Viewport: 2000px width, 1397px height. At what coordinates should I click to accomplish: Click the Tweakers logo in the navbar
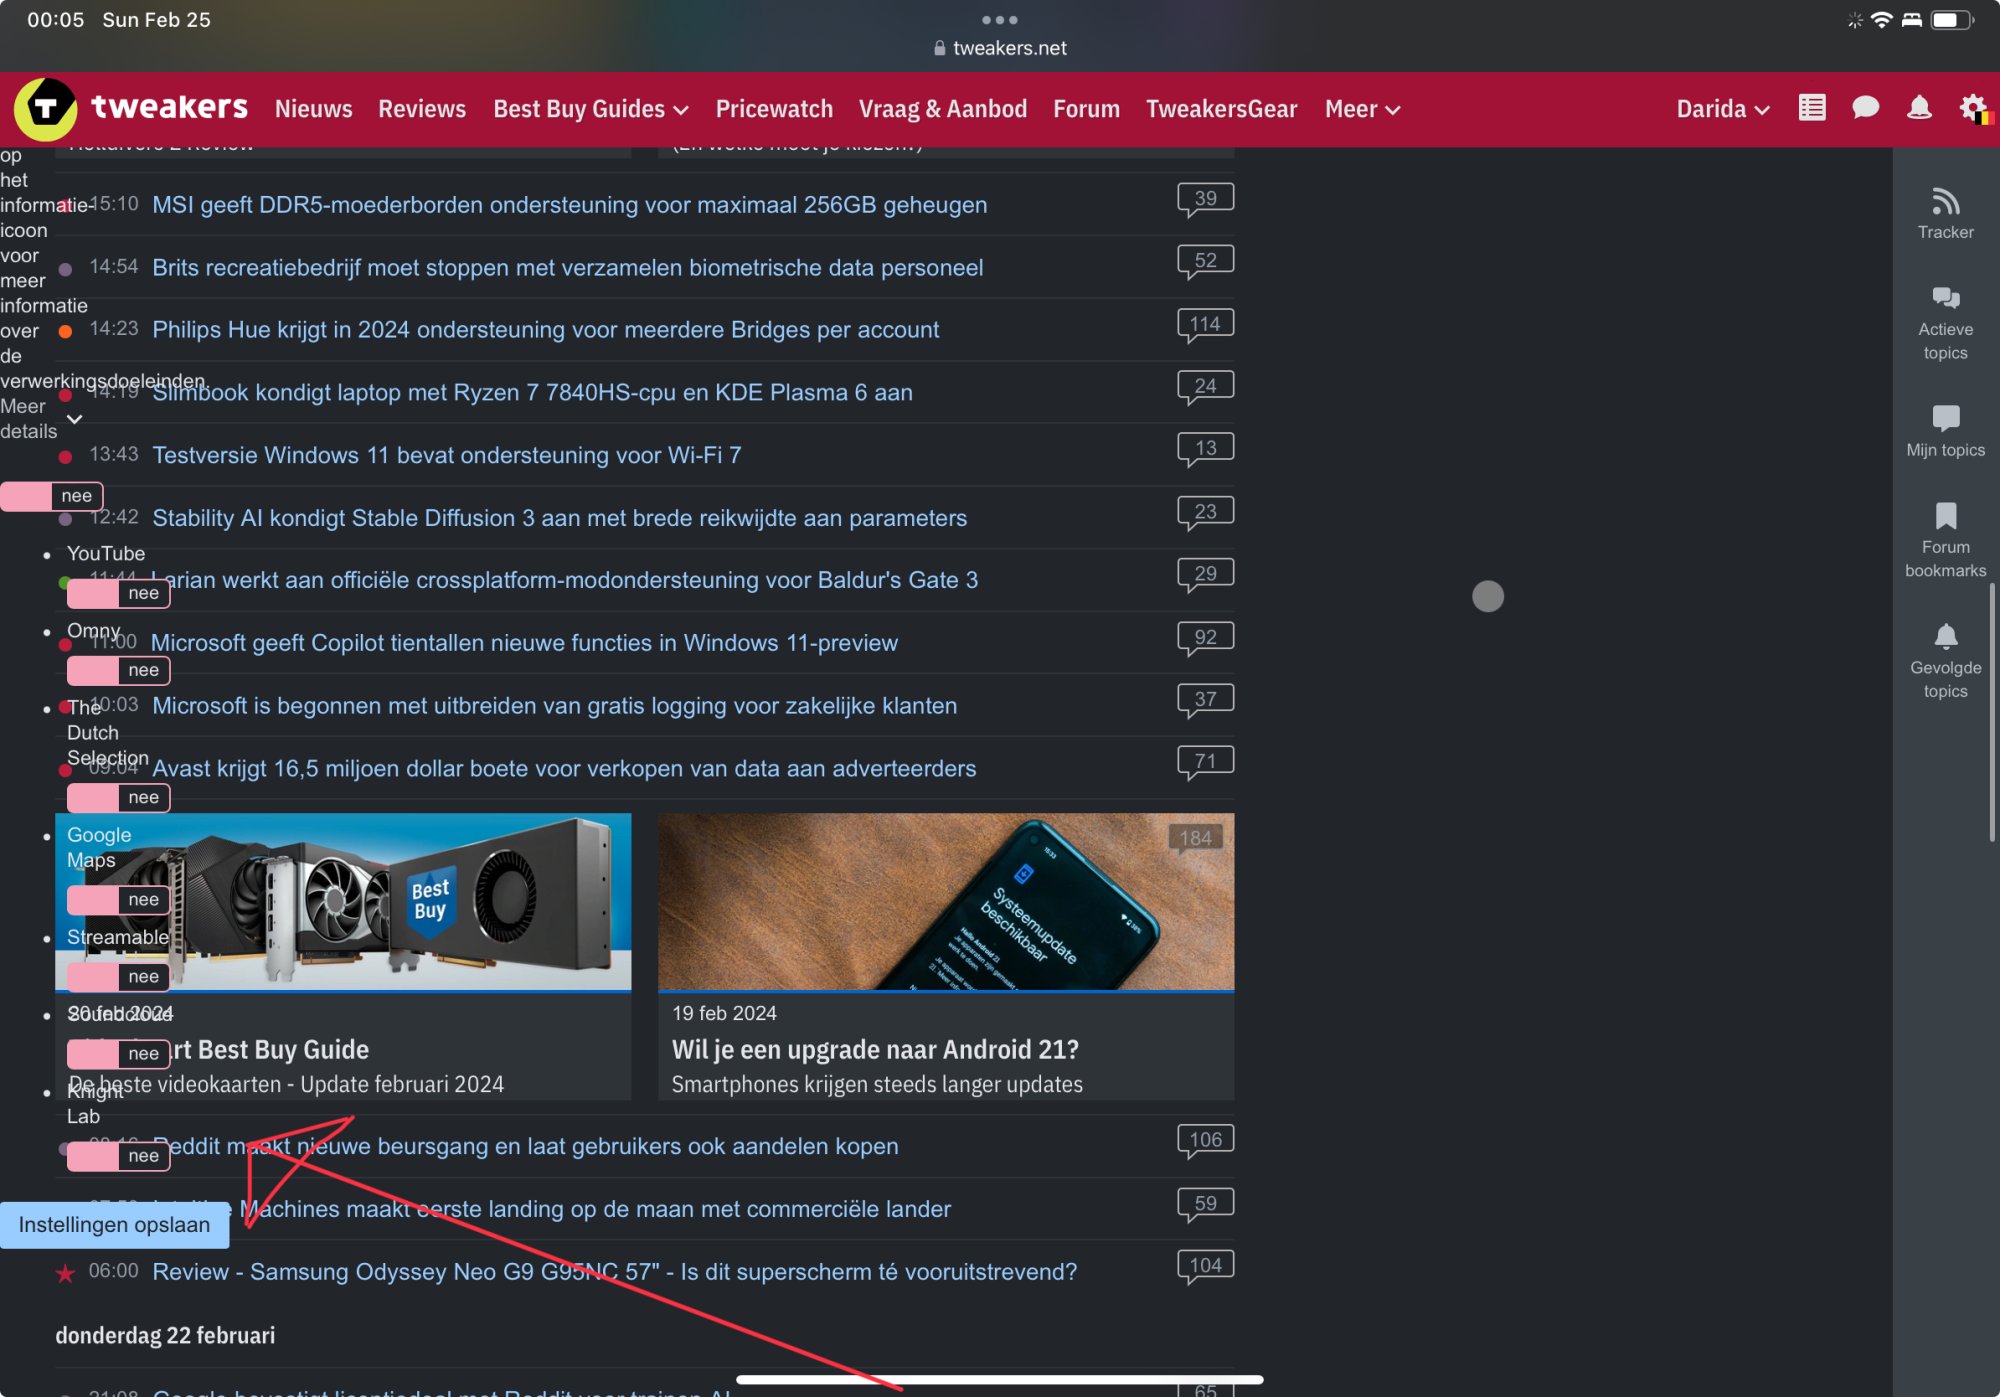[130, 108]
